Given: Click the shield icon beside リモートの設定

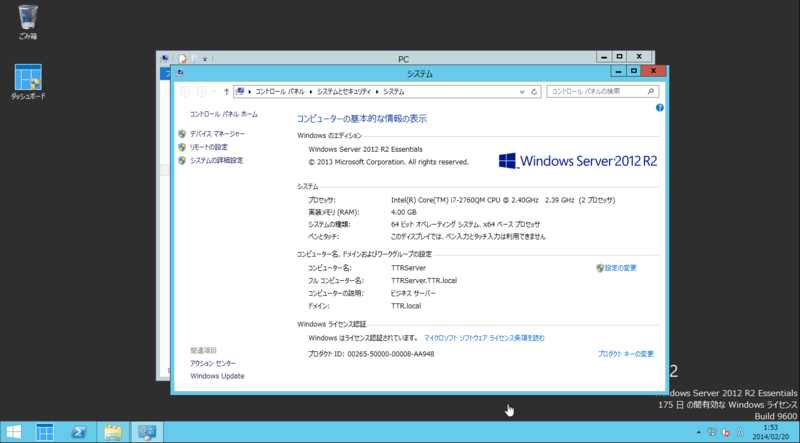Looking at the screenshot, I should (x=182, y=147).
